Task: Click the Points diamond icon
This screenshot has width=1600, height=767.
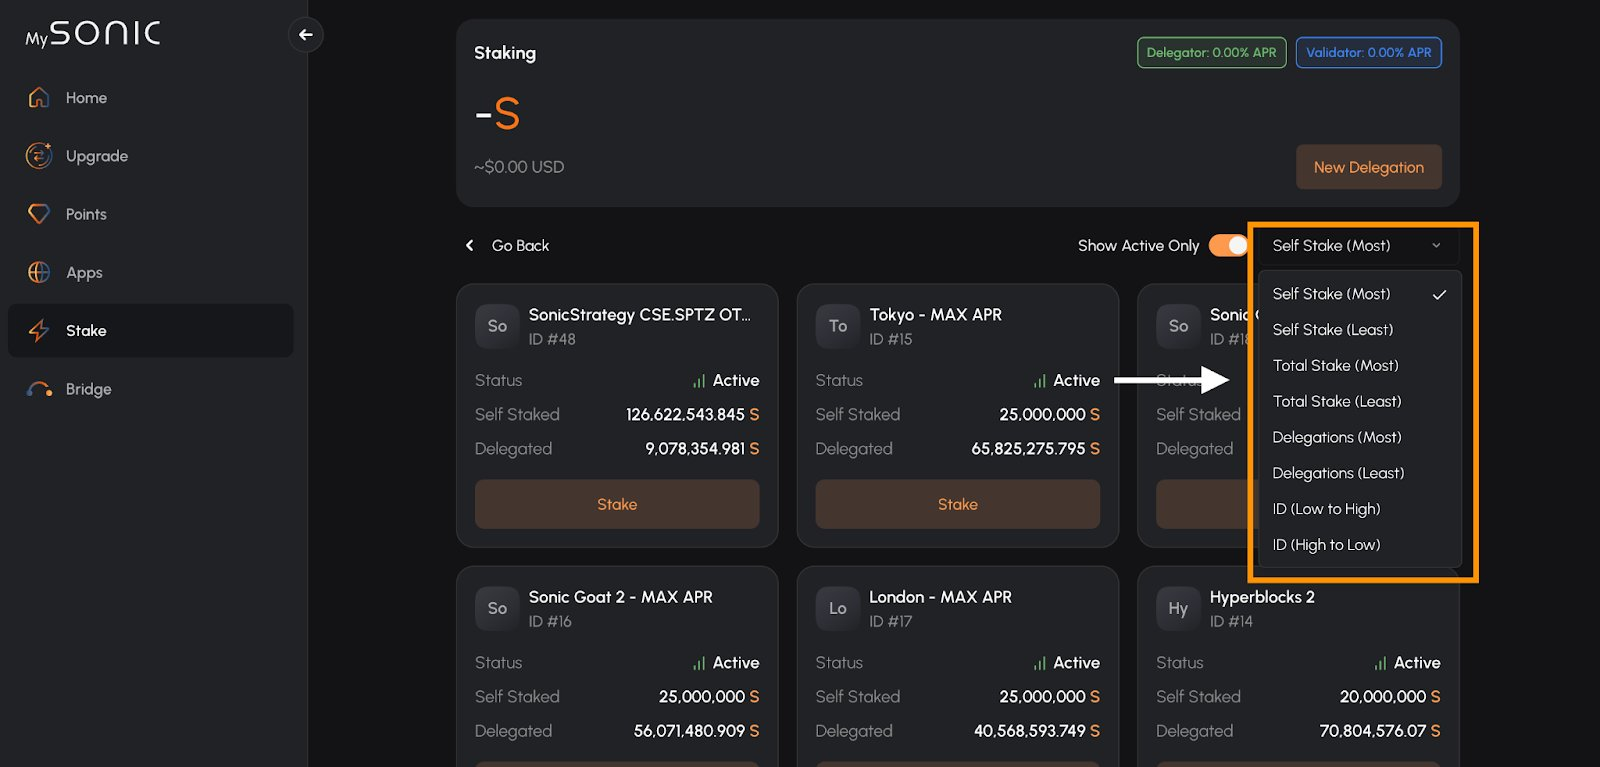Action: click(39, 214)
